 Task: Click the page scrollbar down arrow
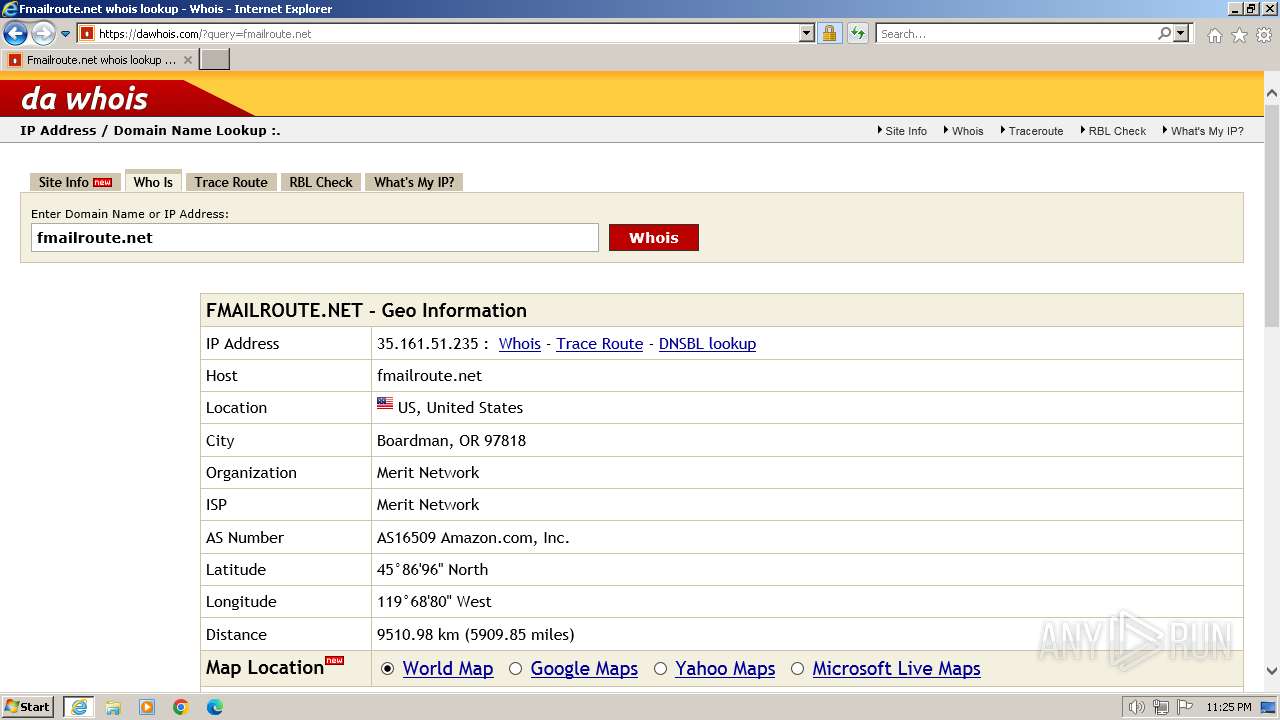click(1271, 671)
